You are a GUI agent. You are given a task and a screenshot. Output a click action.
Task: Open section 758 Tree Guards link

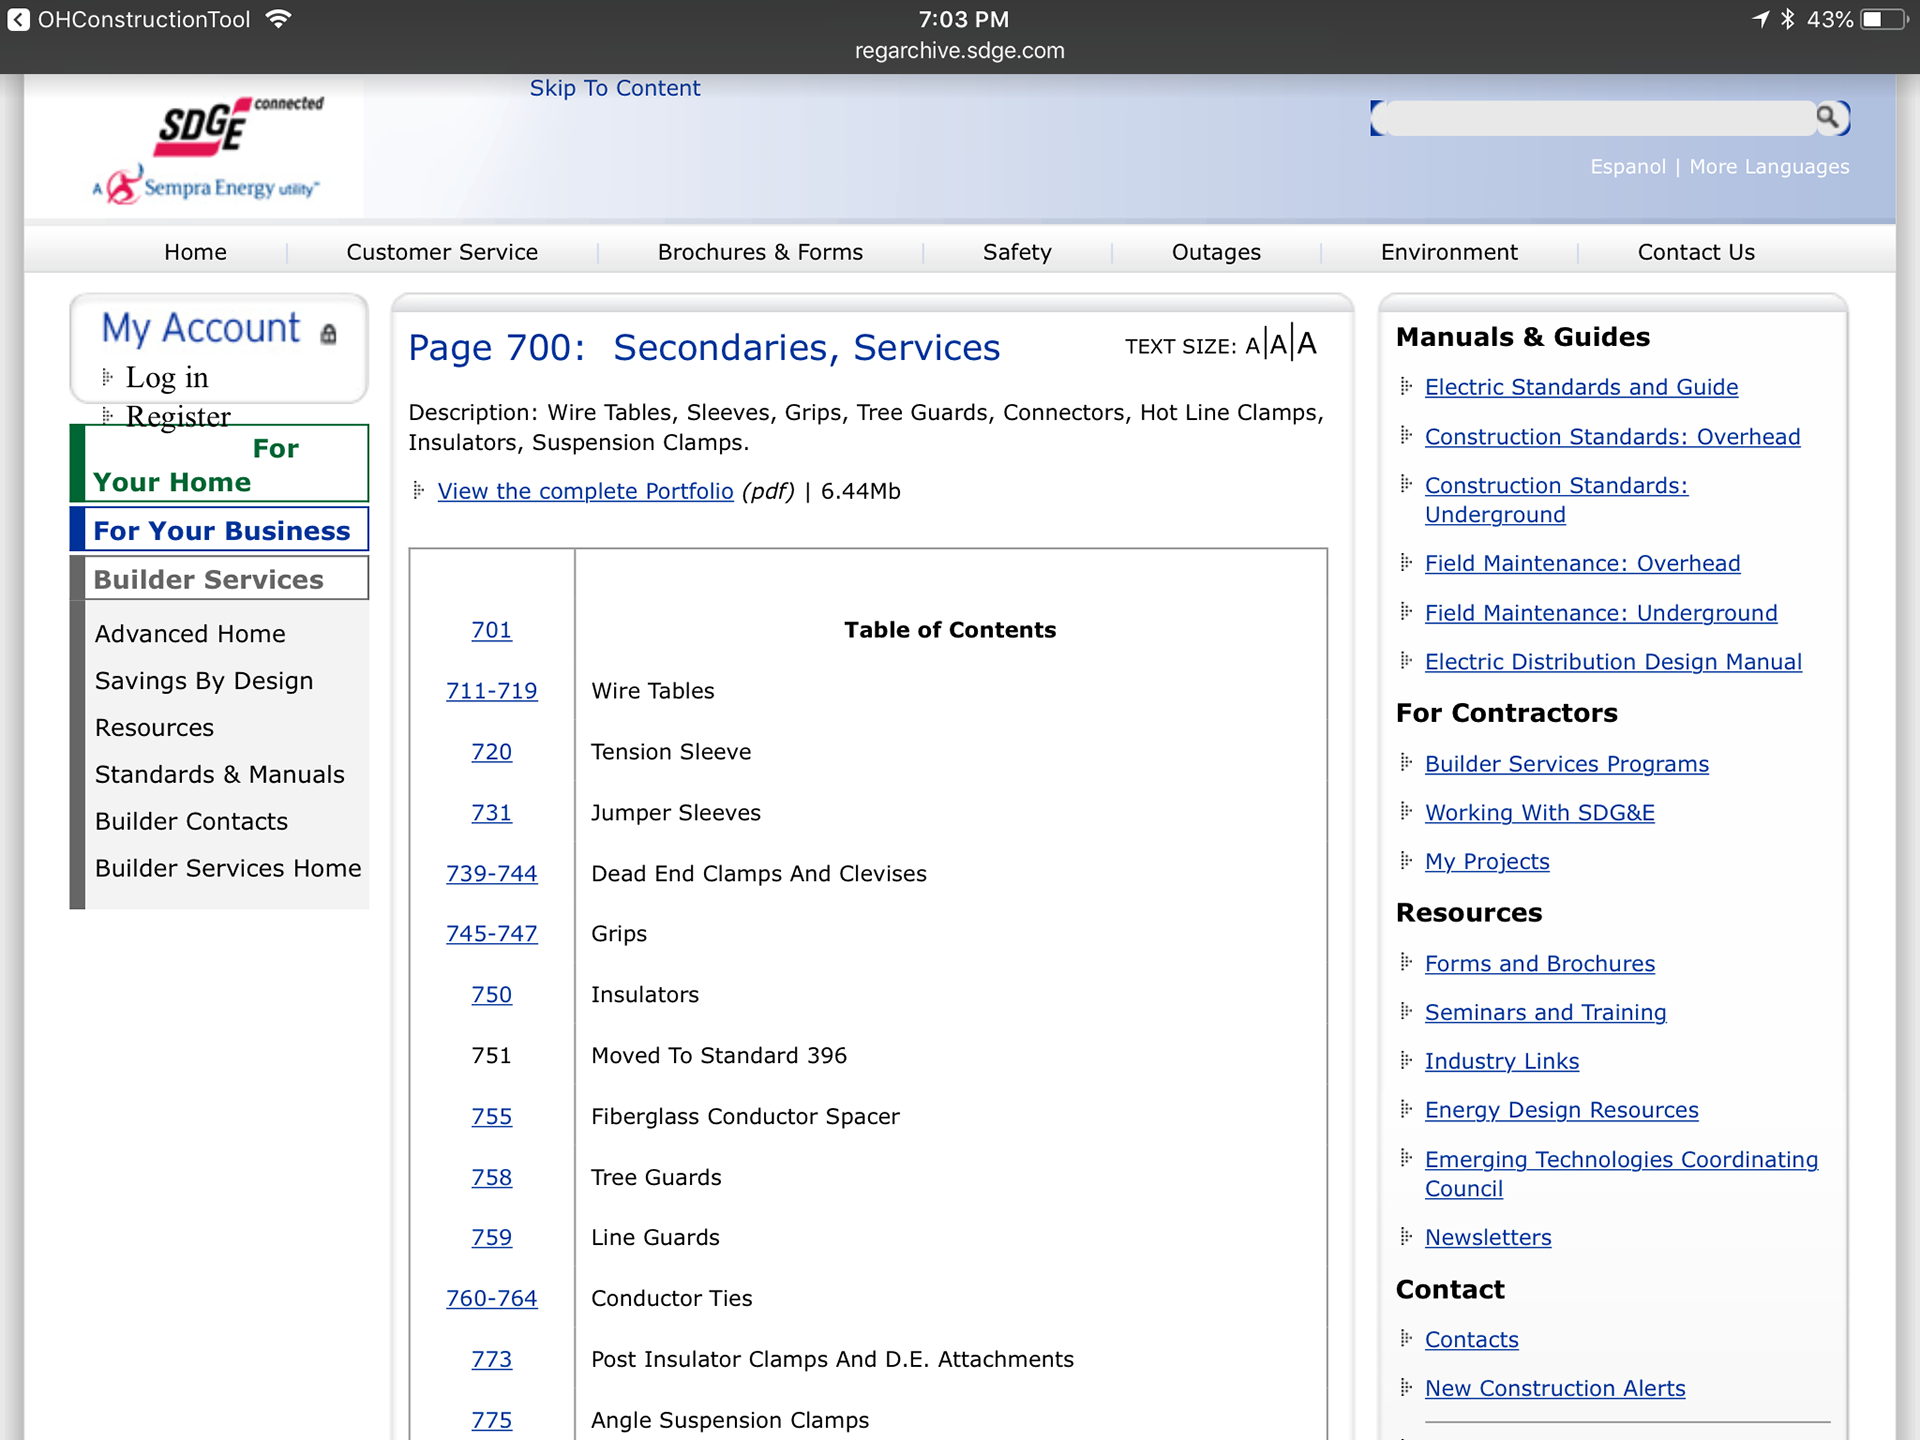coord(491,1177)
